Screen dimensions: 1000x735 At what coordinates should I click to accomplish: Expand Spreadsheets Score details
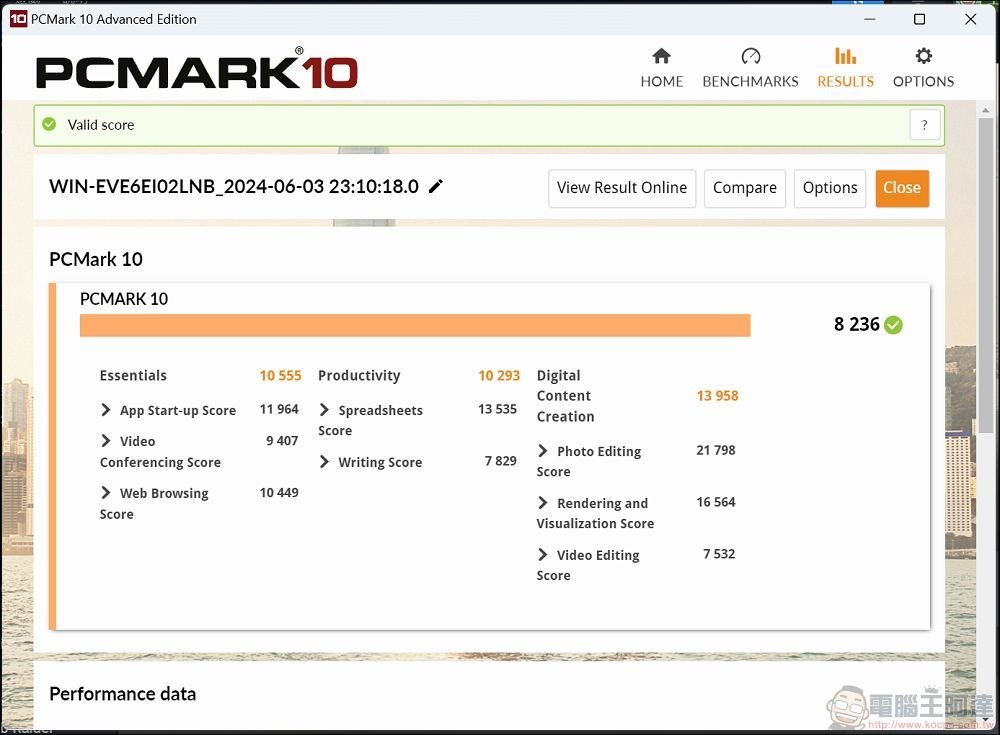(324, 410)
